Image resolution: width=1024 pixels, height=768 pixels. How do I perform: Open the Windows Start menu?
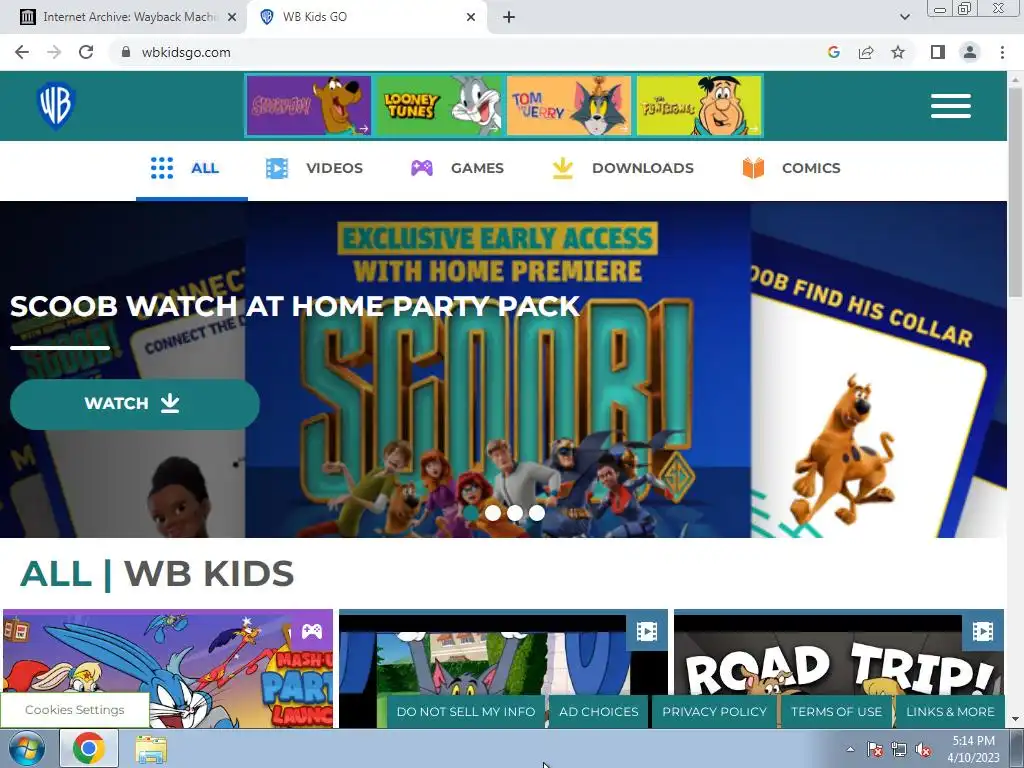point(26,749)
